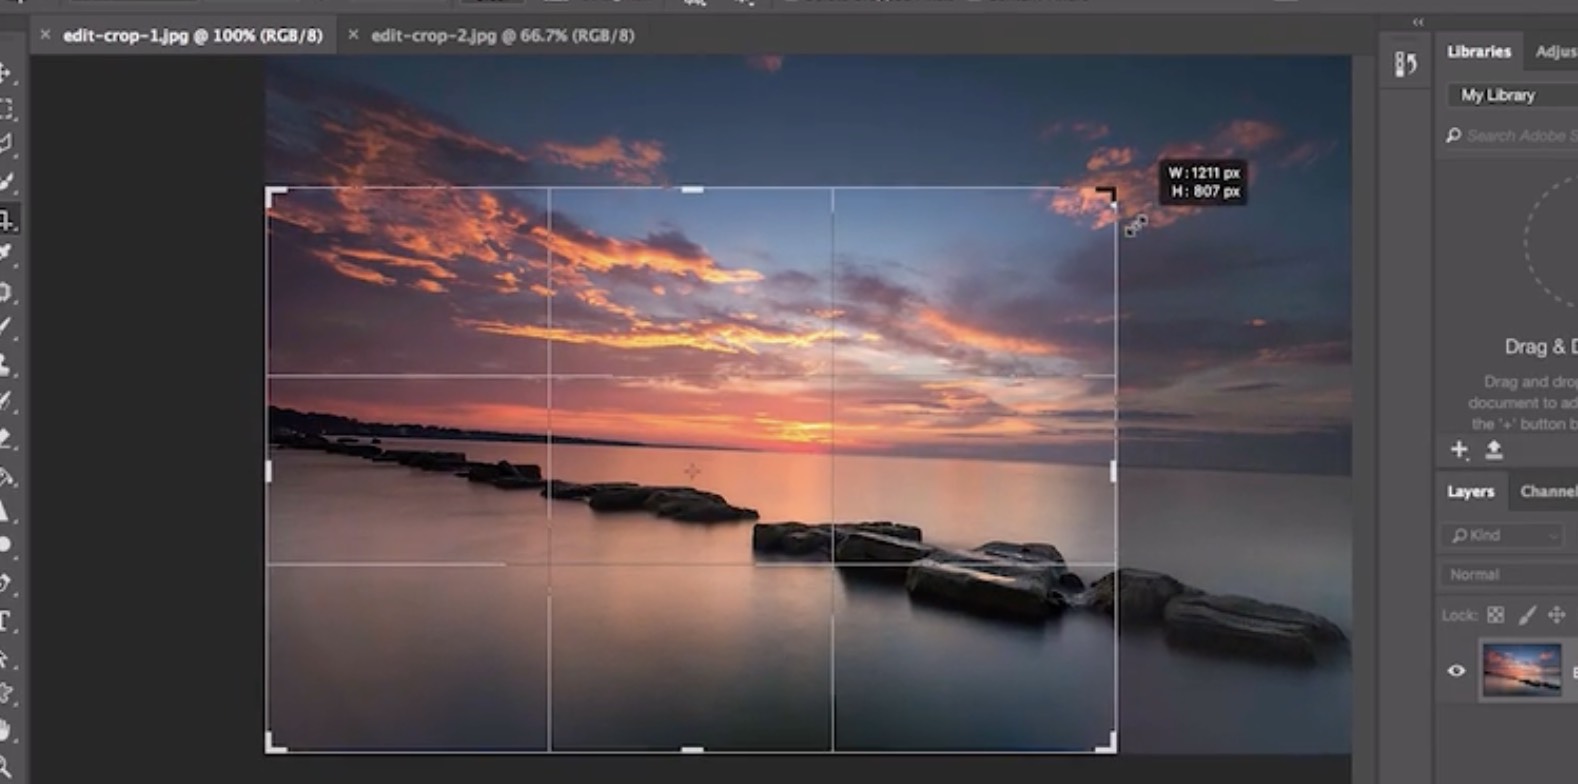Screen dimensions: 1578x784
Task: Select the layer thumbnail in Layers panel
Action: click(1521, 669)
